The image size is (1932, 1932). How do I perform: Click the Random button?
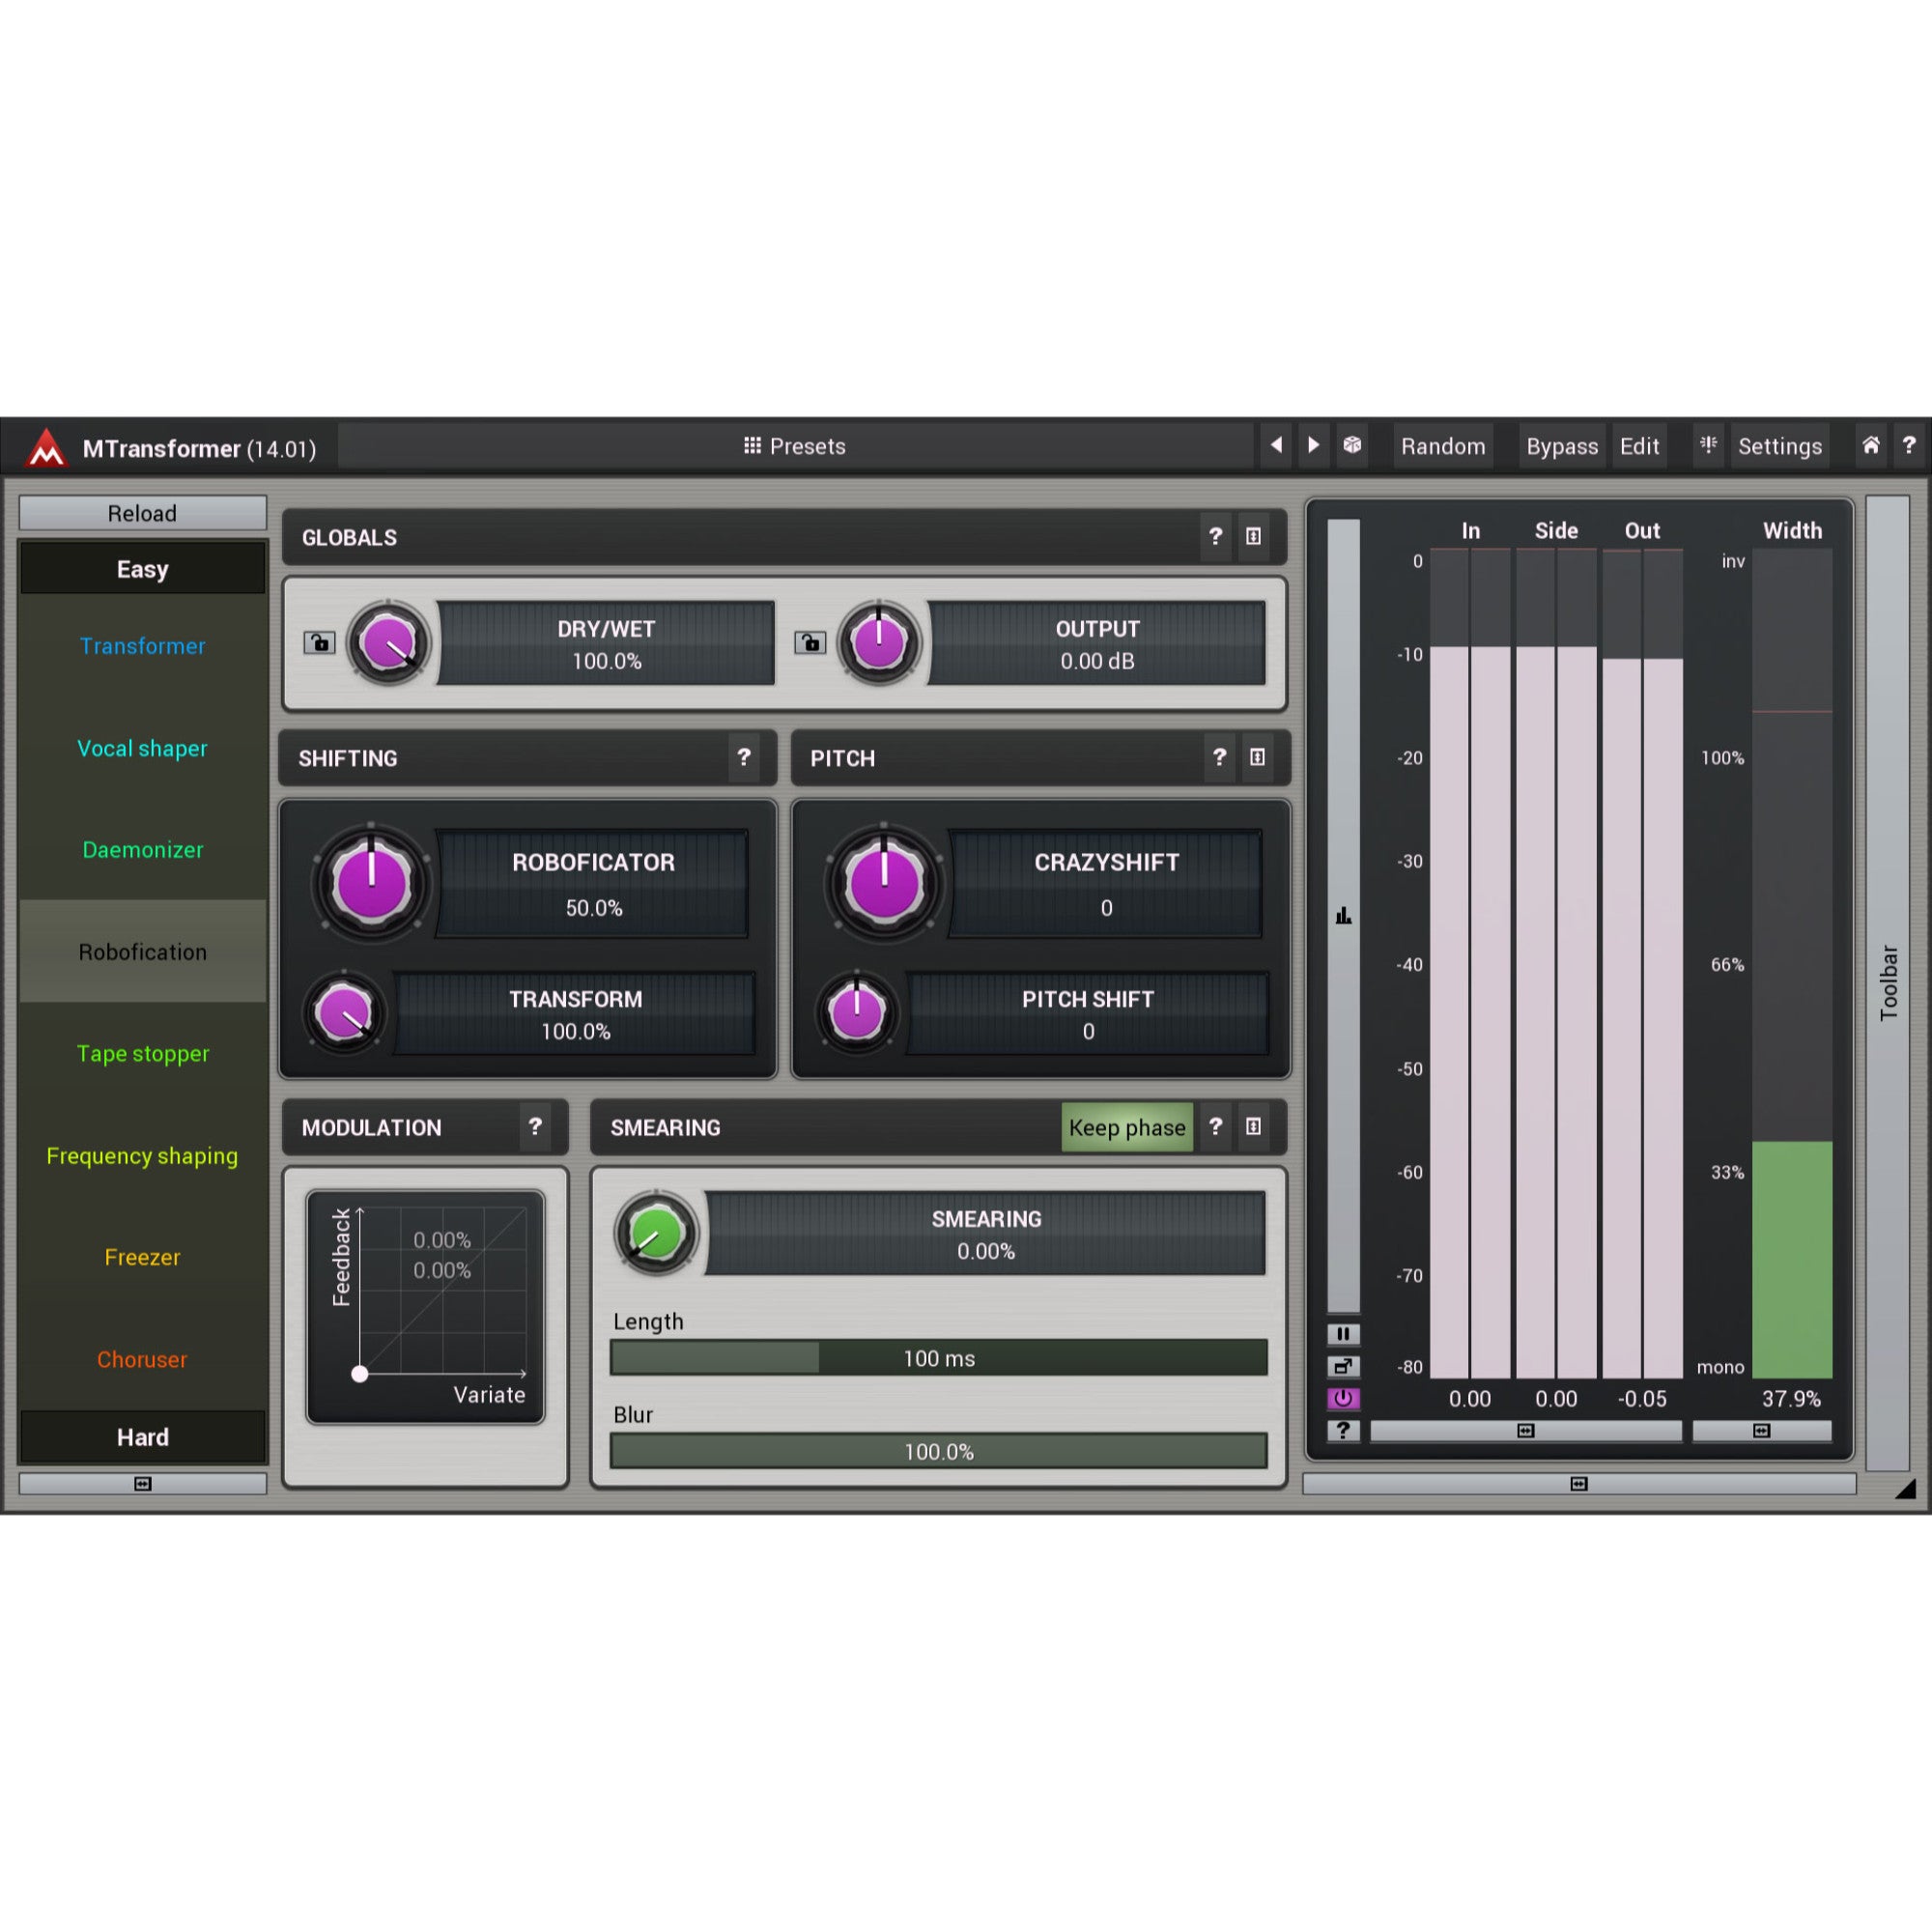[1443, 446]
